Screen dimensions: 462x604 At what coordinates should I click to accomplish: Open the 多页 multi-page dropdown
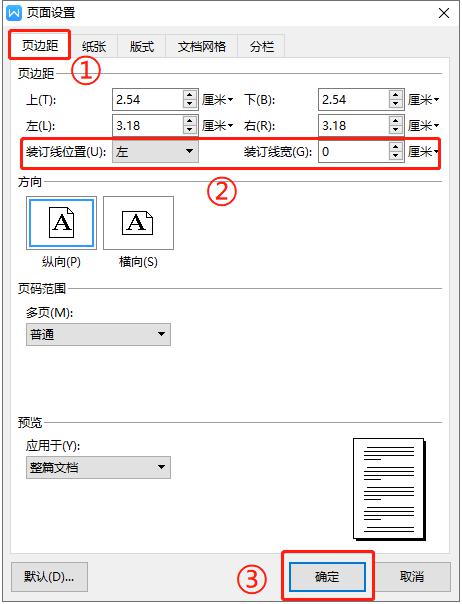point(98,334)
